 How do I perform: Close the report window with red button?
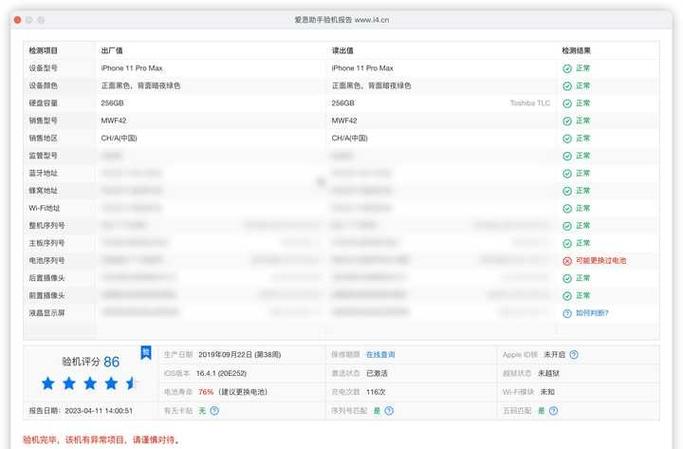point(17,20)
